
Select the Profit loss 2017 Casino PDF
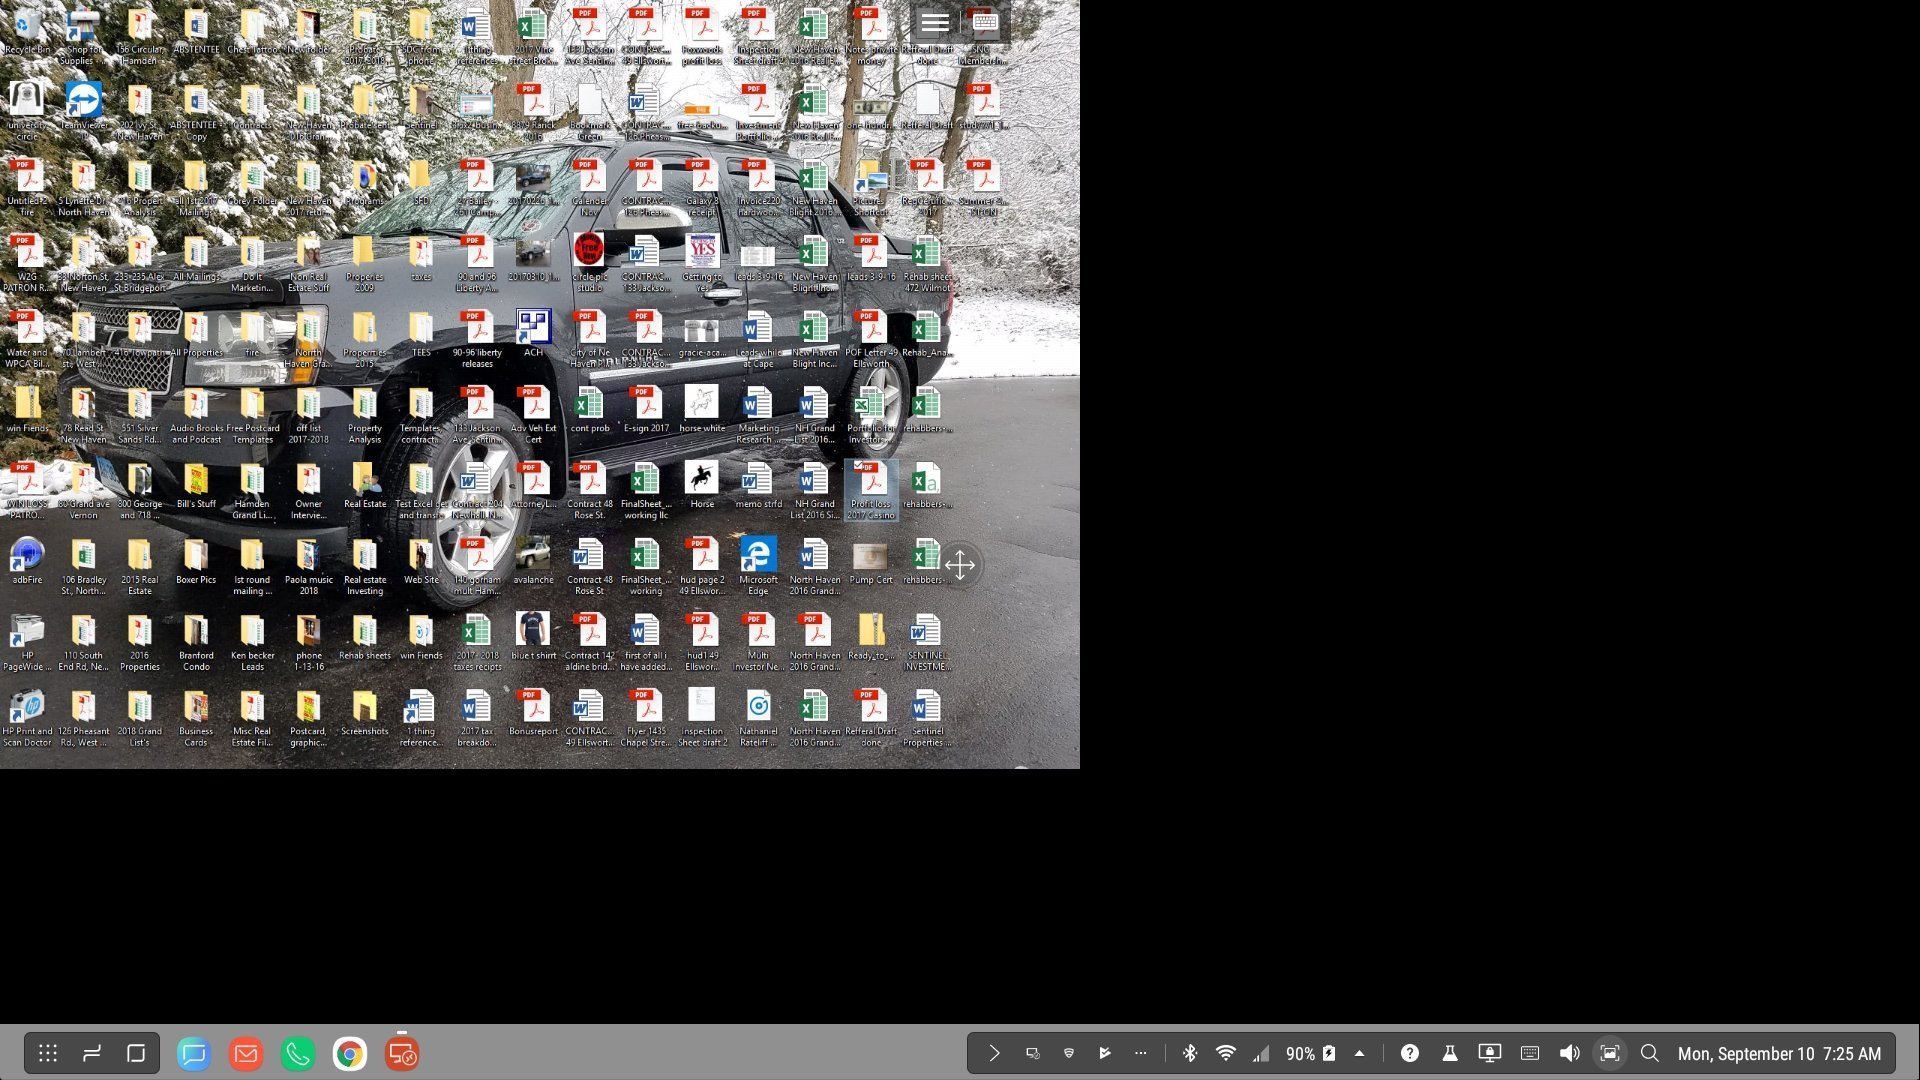871,490
